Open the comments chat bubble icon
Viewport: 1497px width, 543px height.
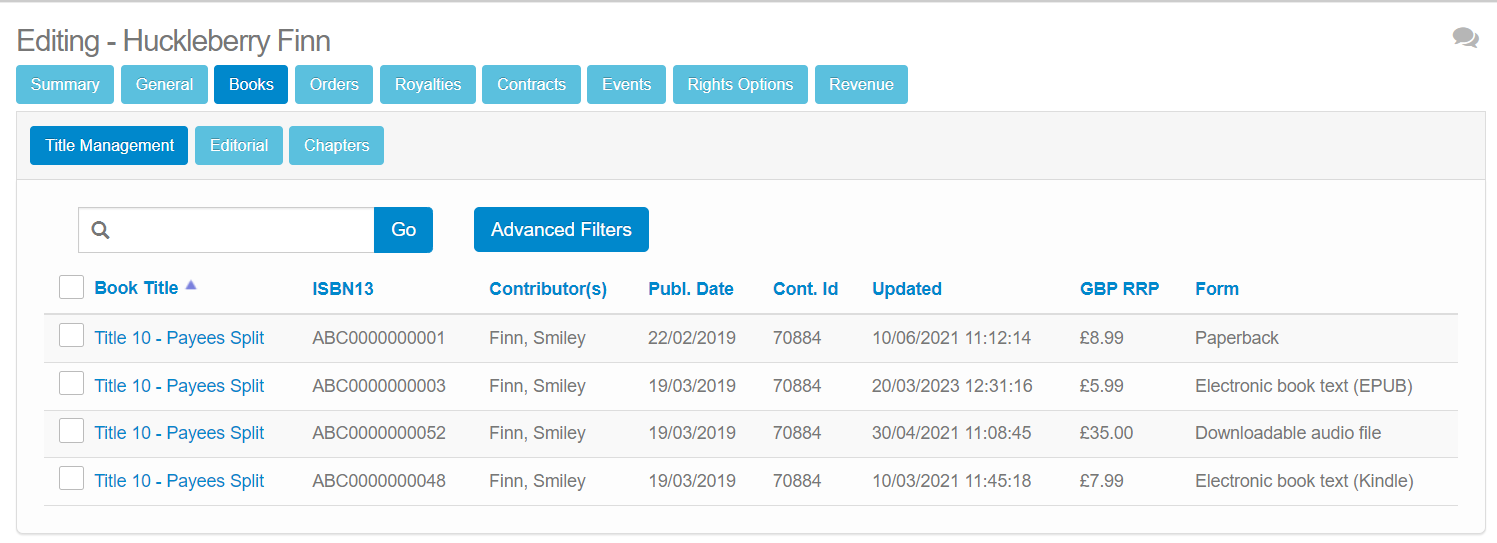point(1465,38)
